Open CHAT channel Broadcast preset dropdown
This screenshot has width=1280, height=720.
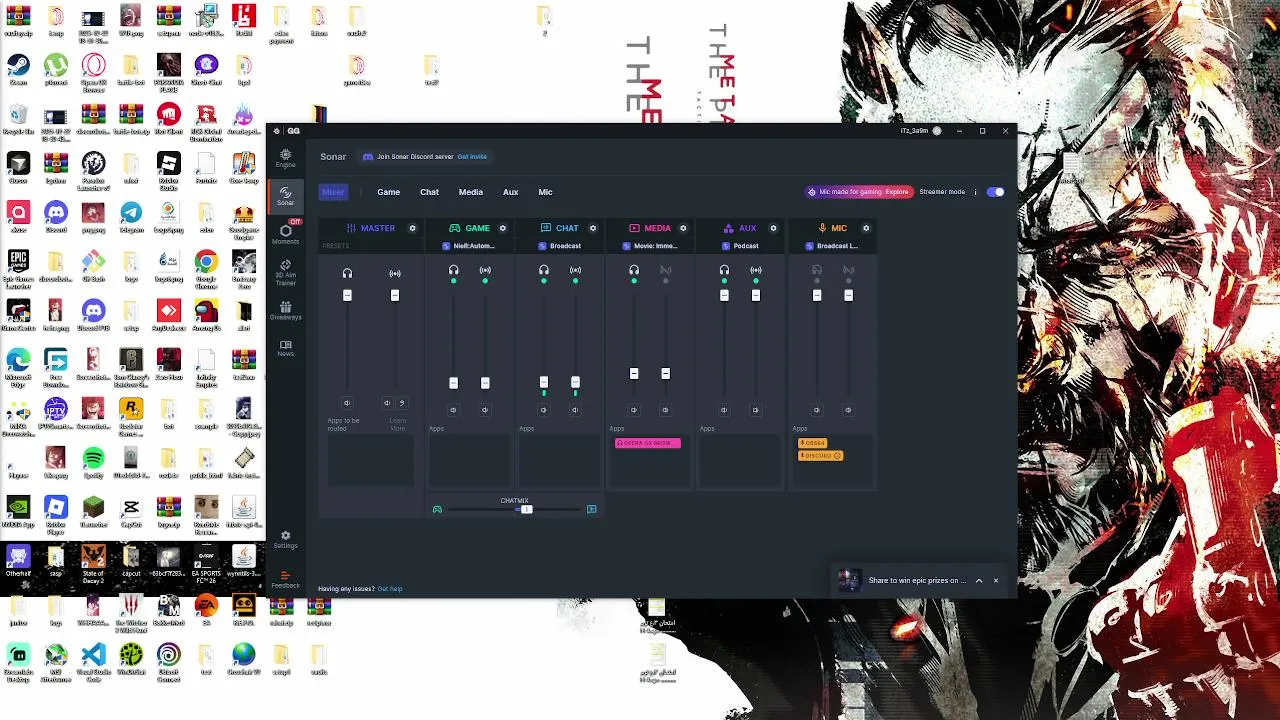[560, 246]
